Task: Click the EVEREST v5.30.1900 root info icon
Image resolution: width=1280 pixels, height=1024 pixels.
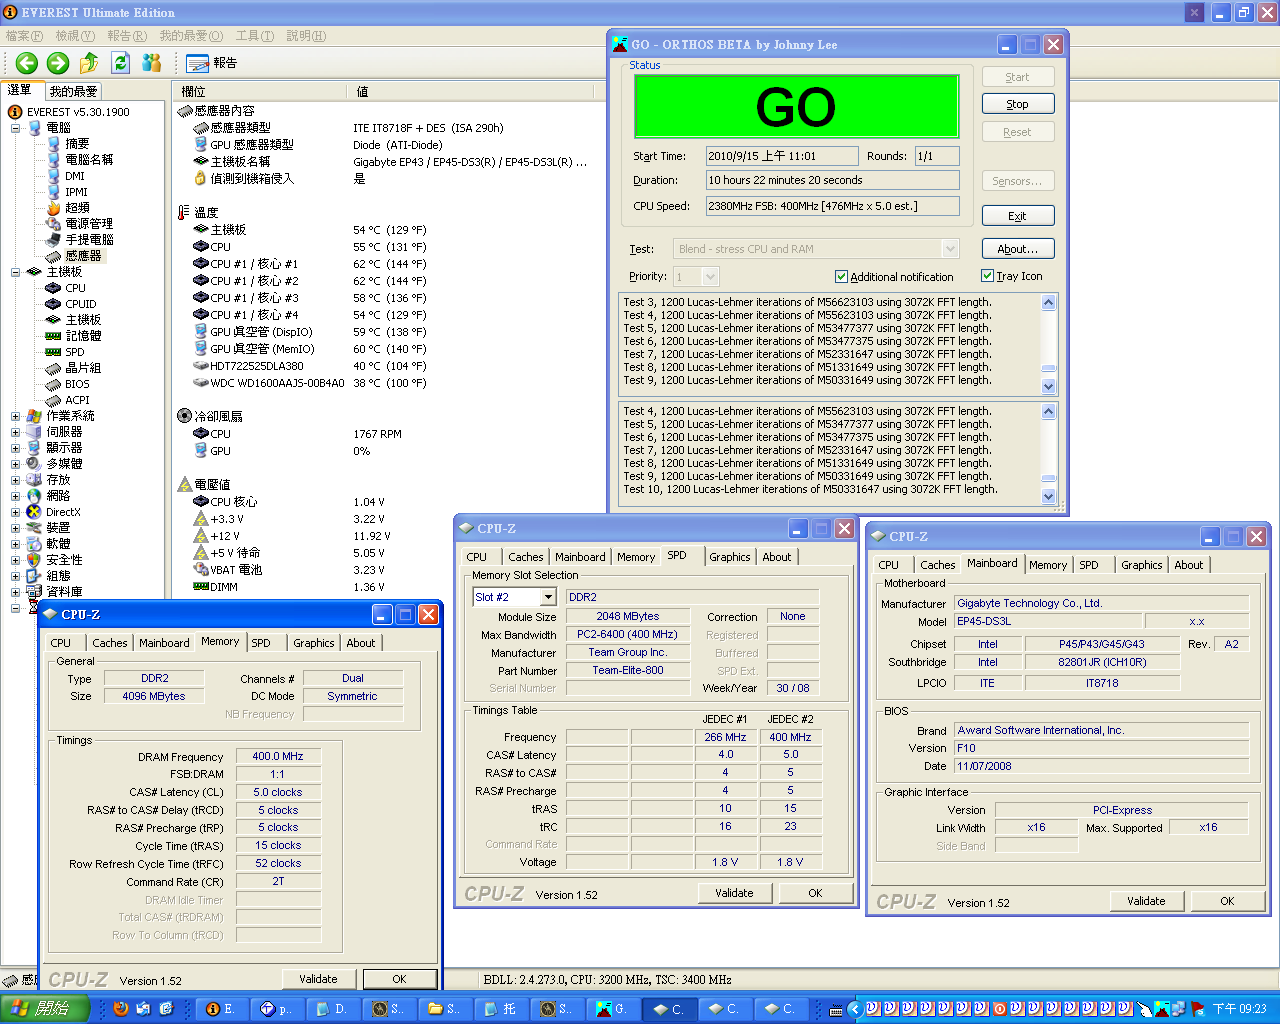Action: click(x=15, y=112)
